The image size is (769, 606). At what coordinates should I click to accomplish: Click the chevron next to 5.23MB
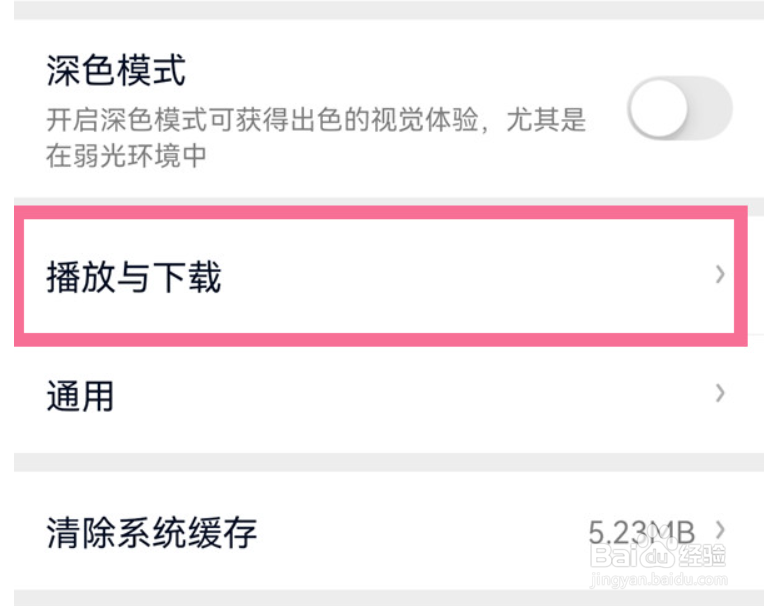(x=719, y=529)
